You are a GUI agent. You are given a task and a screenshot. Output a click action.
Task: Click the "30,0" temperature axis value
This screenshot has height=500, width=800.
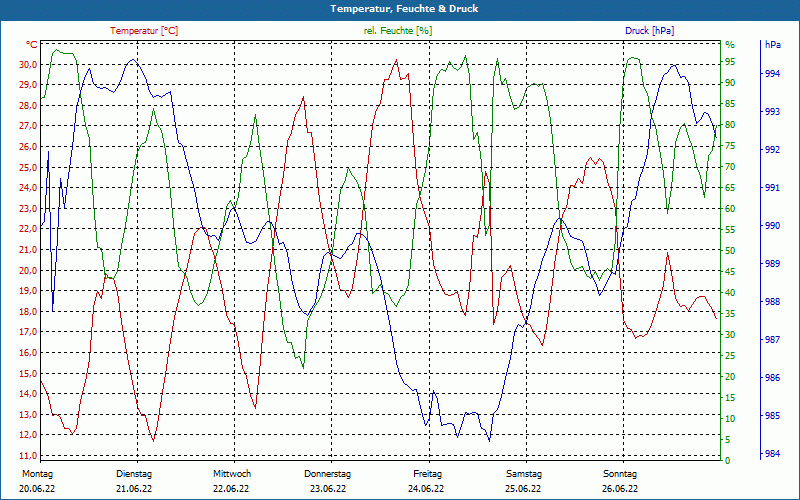[28, 64]
